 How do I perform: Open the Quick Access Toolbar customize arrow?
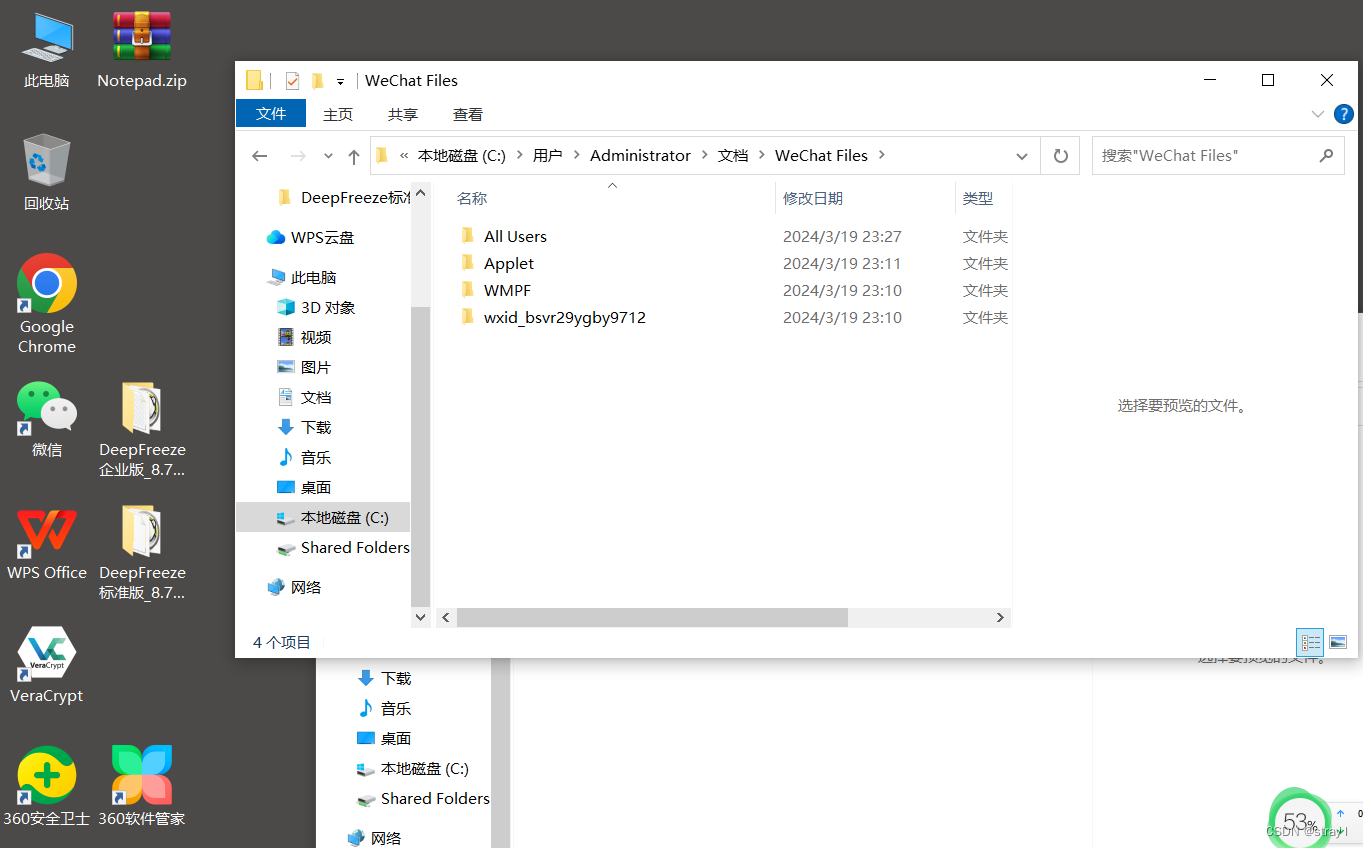coord(340,82)
